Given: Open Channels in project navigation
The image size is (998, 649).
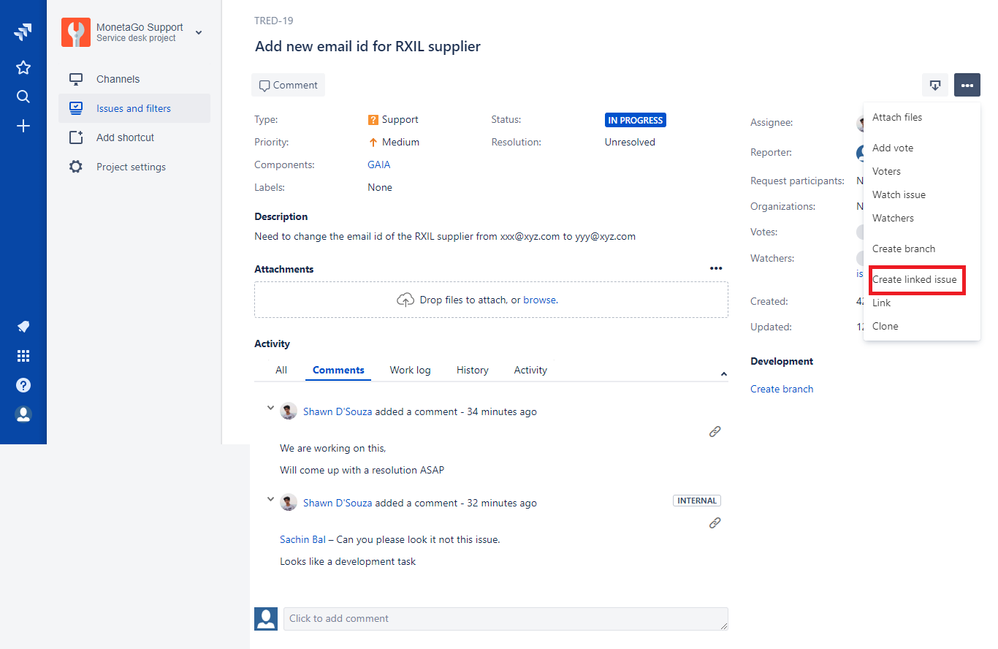Looking at the screenshot, I should click(x=118, y=79).
